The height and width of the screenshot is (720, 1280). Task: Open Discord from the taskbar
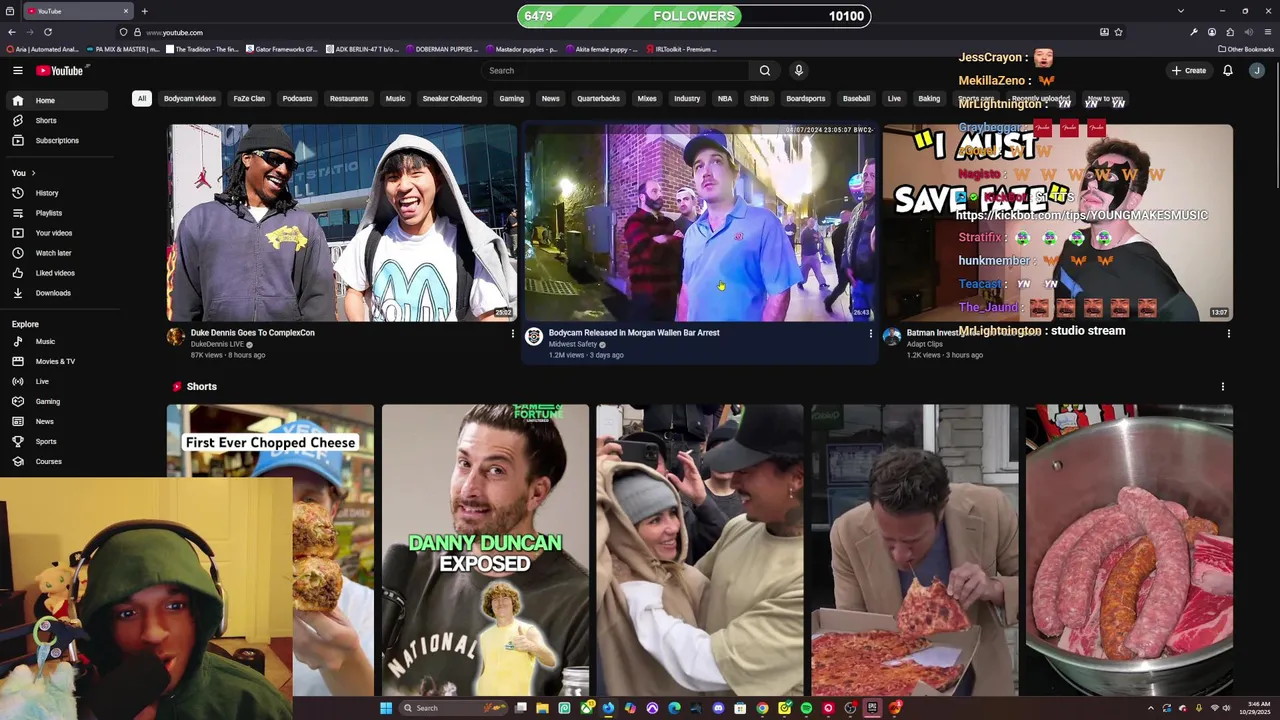[x=718, y=708]
